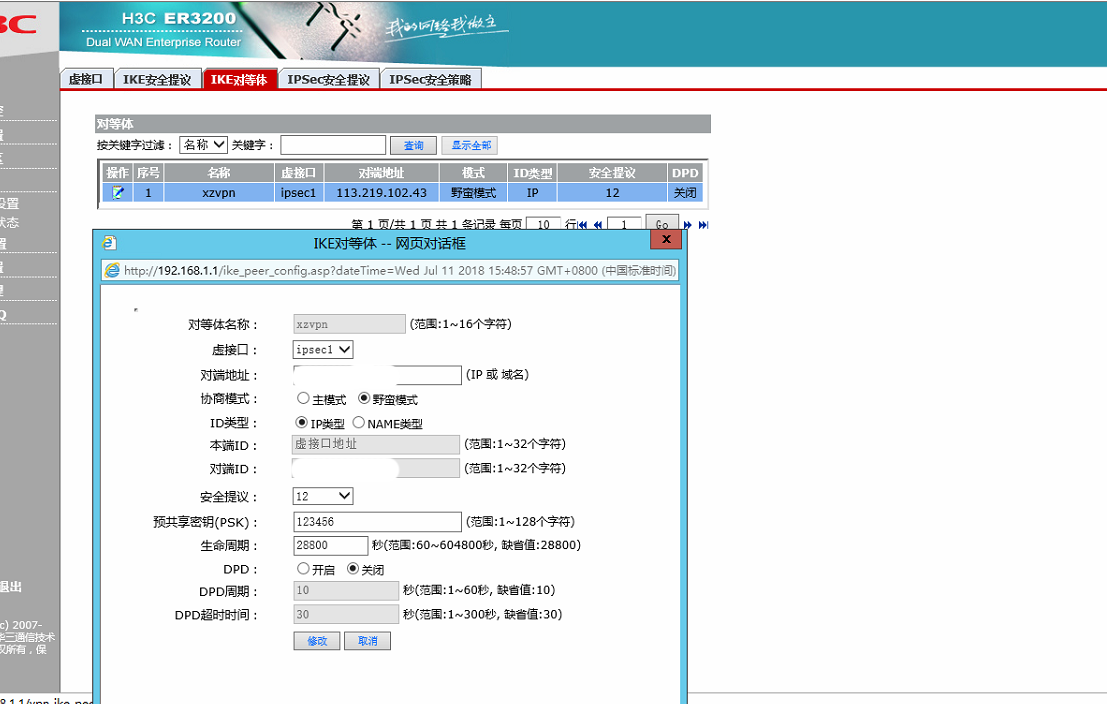Turn DPD on with 开启

pos(303,568)
